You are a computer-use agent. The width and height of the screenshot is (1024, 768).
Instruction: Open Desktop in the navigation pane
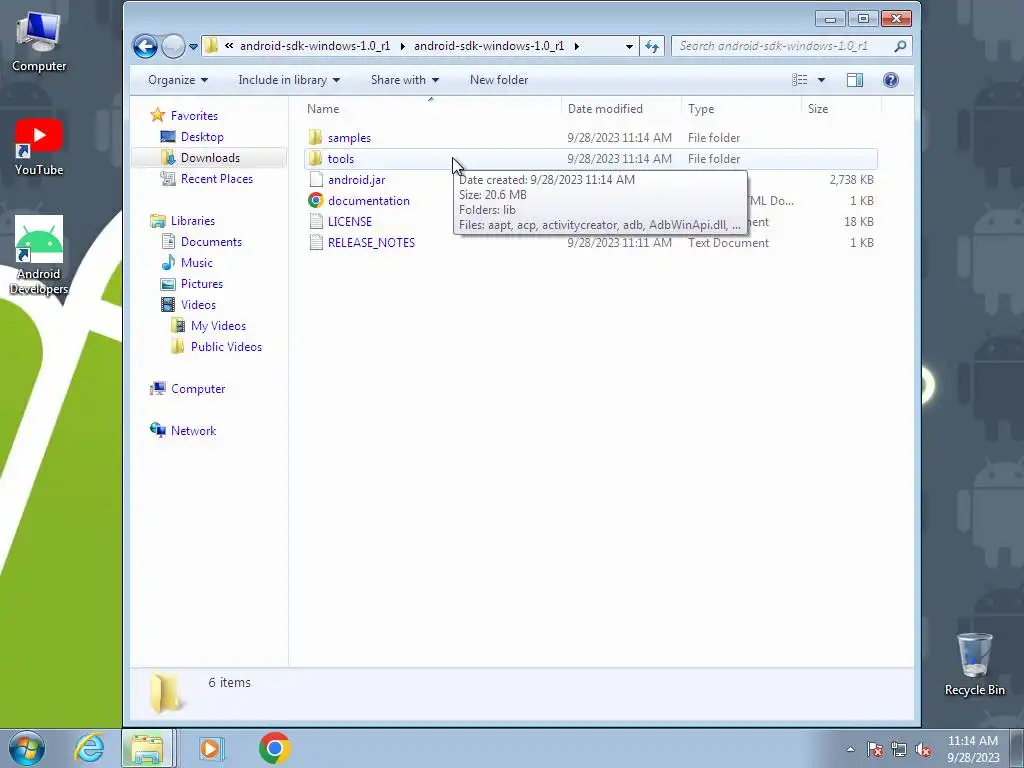202,136
